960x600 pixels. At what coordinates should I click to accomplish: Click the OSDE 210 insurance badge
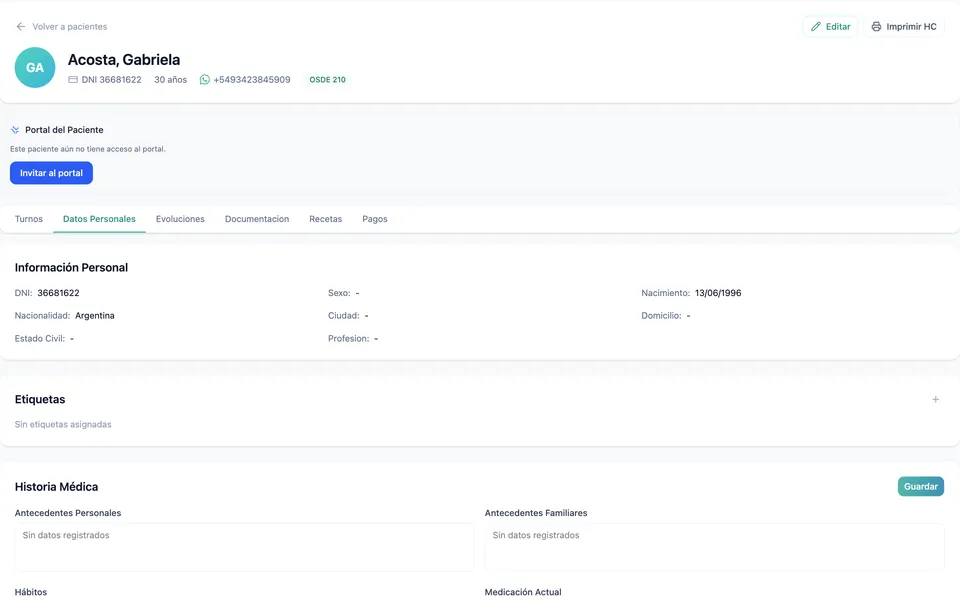pyautogui.click(x=328, y=80)
